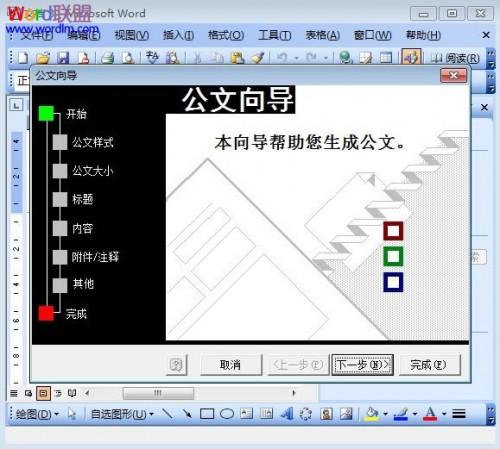Apply the Fill Color paint bucket swatch
Image resolution: width=500 pixels, height=449 pixels.
pos(372,414)
